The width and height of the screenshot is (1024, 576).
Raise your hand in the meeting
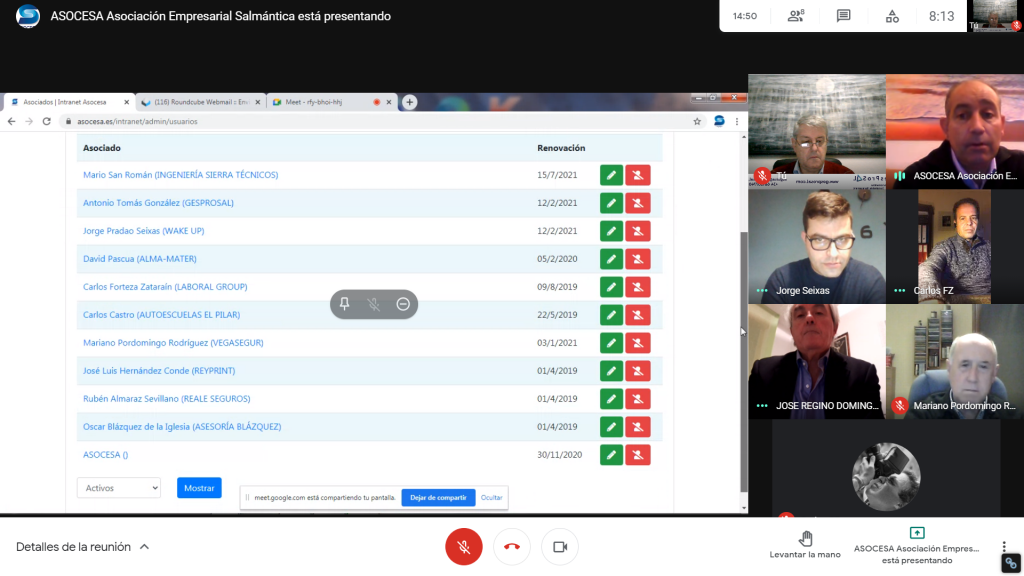pyautogui.click(x=805, y=545)
